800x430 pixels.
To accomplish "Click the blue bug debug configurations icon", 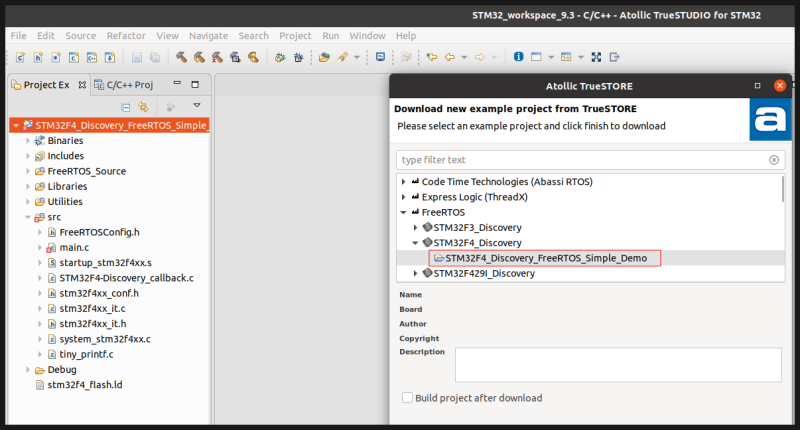I will (298, 57).
